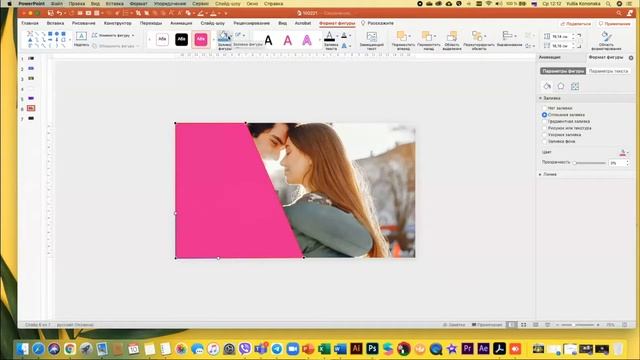
Task: Click the Примечания (Comments) button top right
Action: 614,24
